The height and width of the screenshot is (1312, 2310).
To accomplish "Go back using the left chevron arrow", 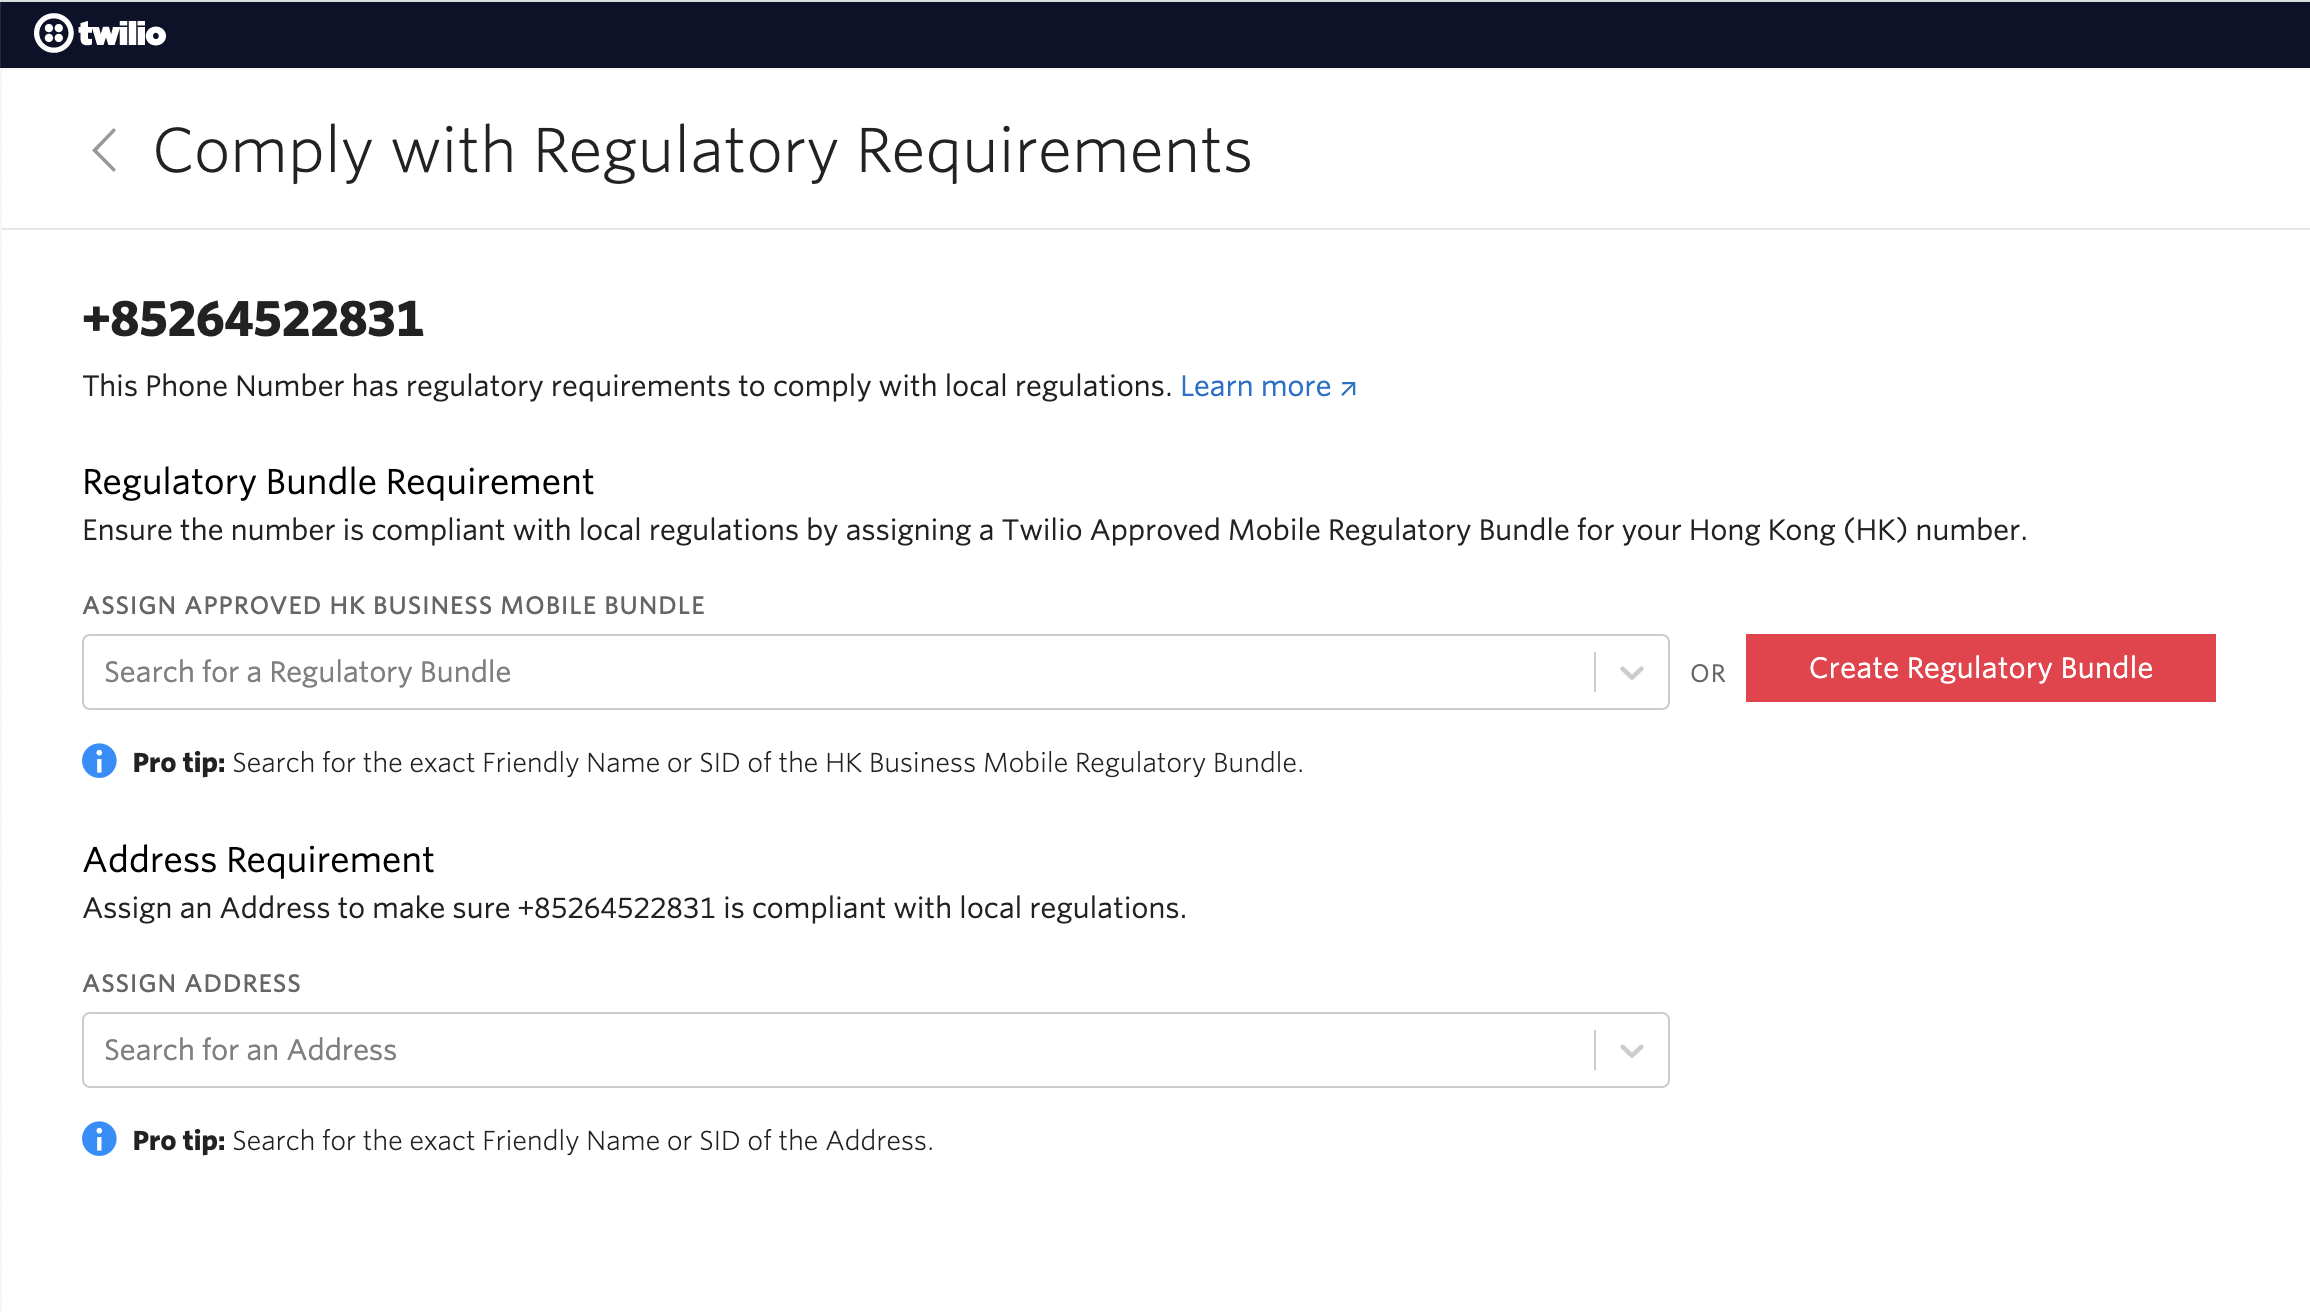I will coord(105,151).
